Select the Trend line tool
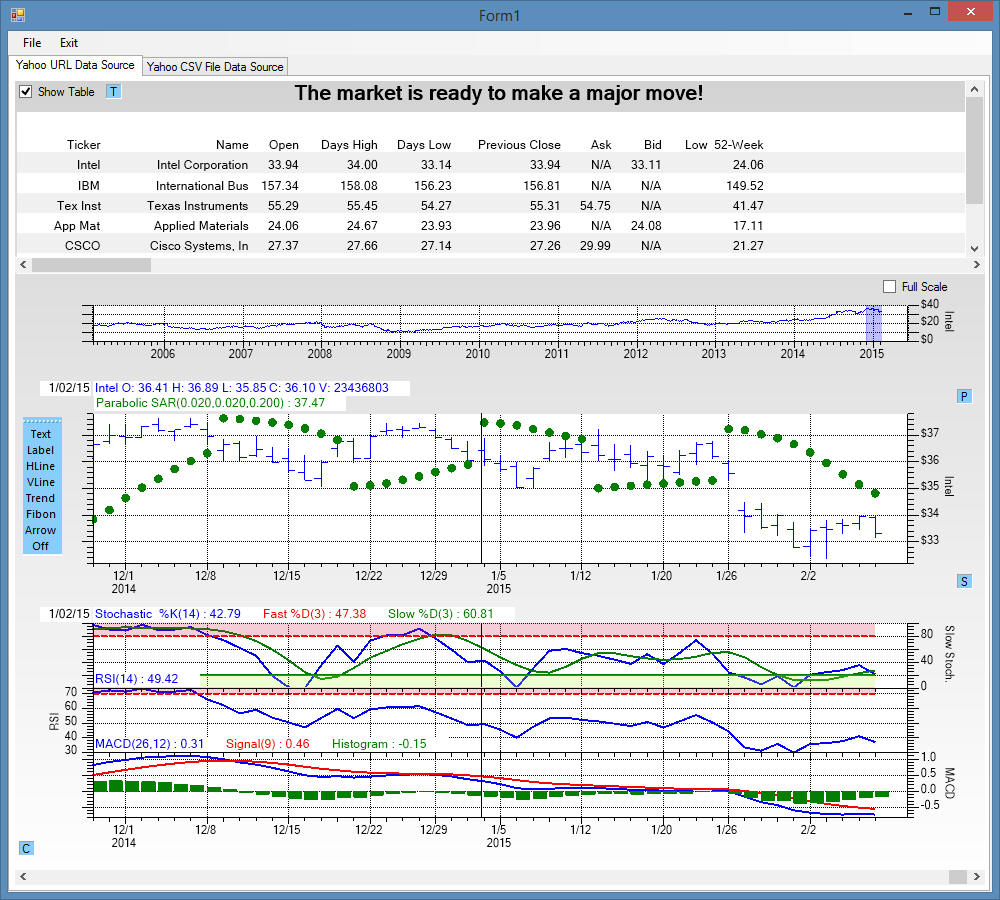 [41, 498]
